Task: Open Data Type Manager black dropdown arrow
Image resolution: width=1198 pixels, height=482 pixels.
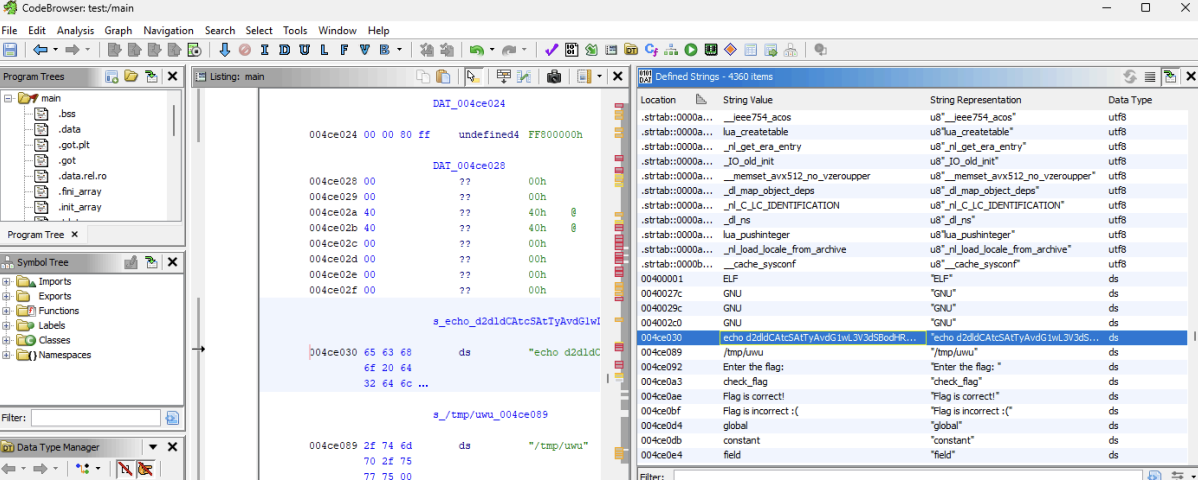Action: coord(152,448)
